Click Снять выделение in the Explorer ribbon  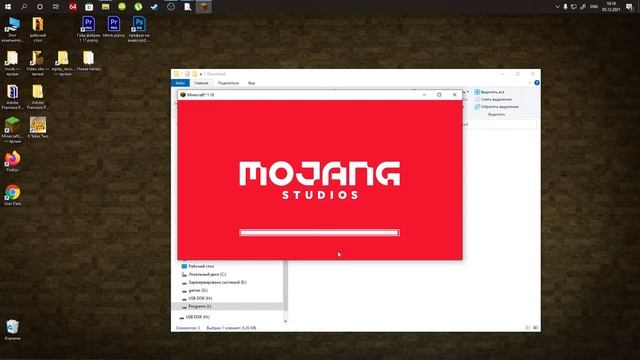(x=493, y=99)
